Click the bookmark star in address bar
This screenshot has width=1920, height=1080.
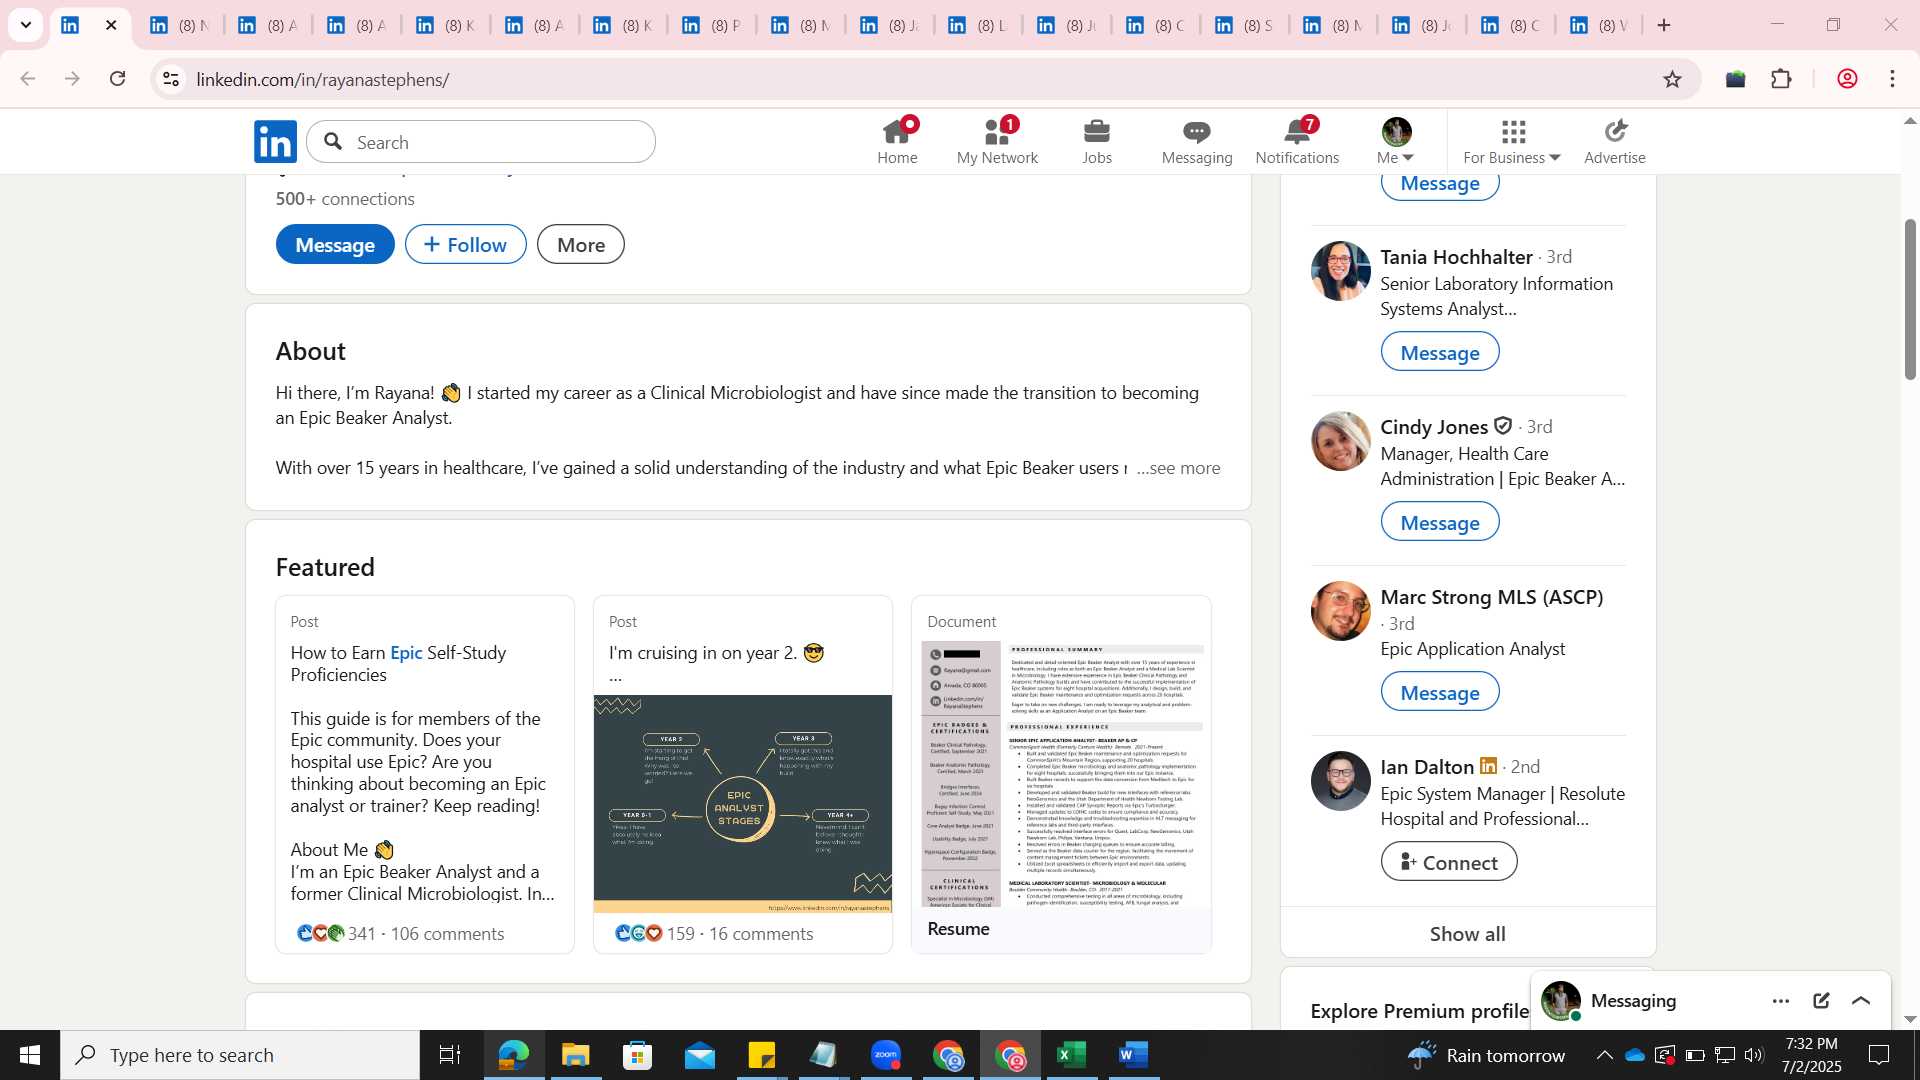click(x=1672, y=79)
